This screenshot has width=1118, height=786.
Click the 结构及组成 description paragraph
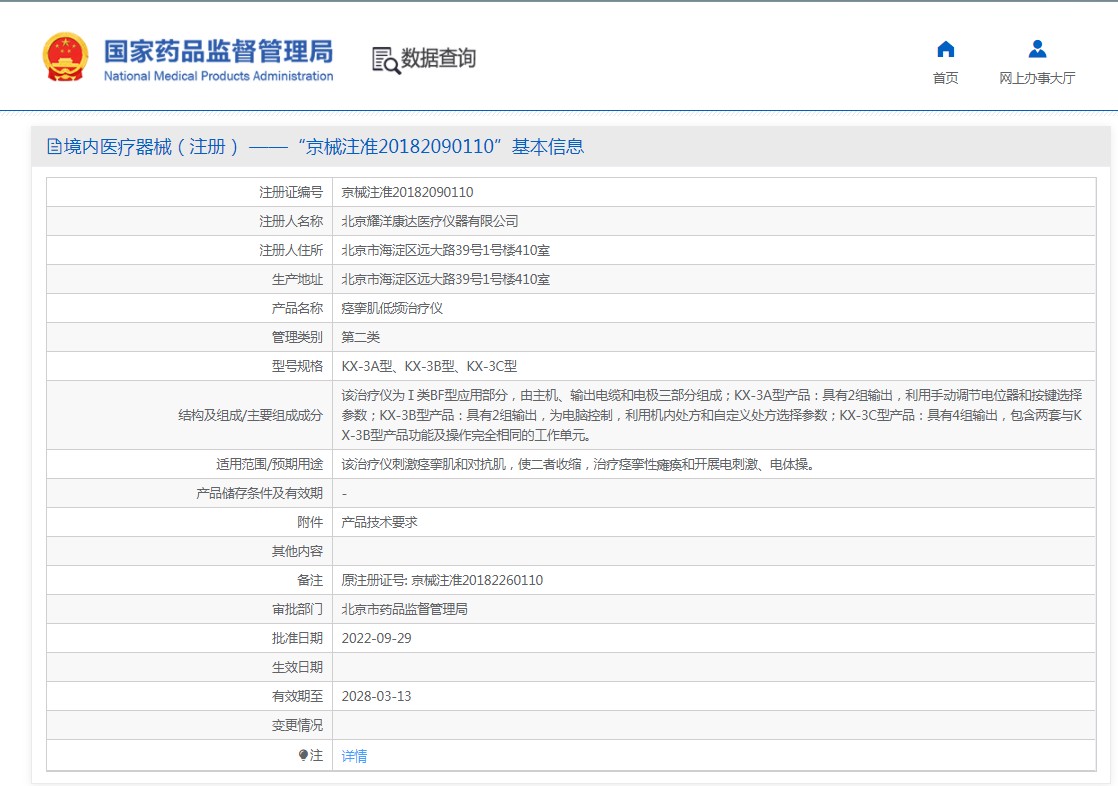tap(712, 415)
